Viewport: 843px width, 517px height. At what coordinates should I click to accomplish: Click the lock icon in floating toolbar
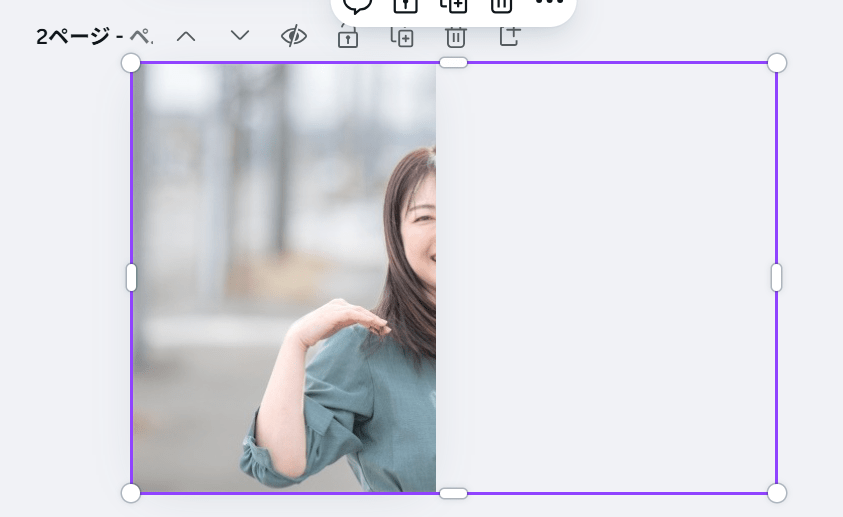tap(405, 5)
